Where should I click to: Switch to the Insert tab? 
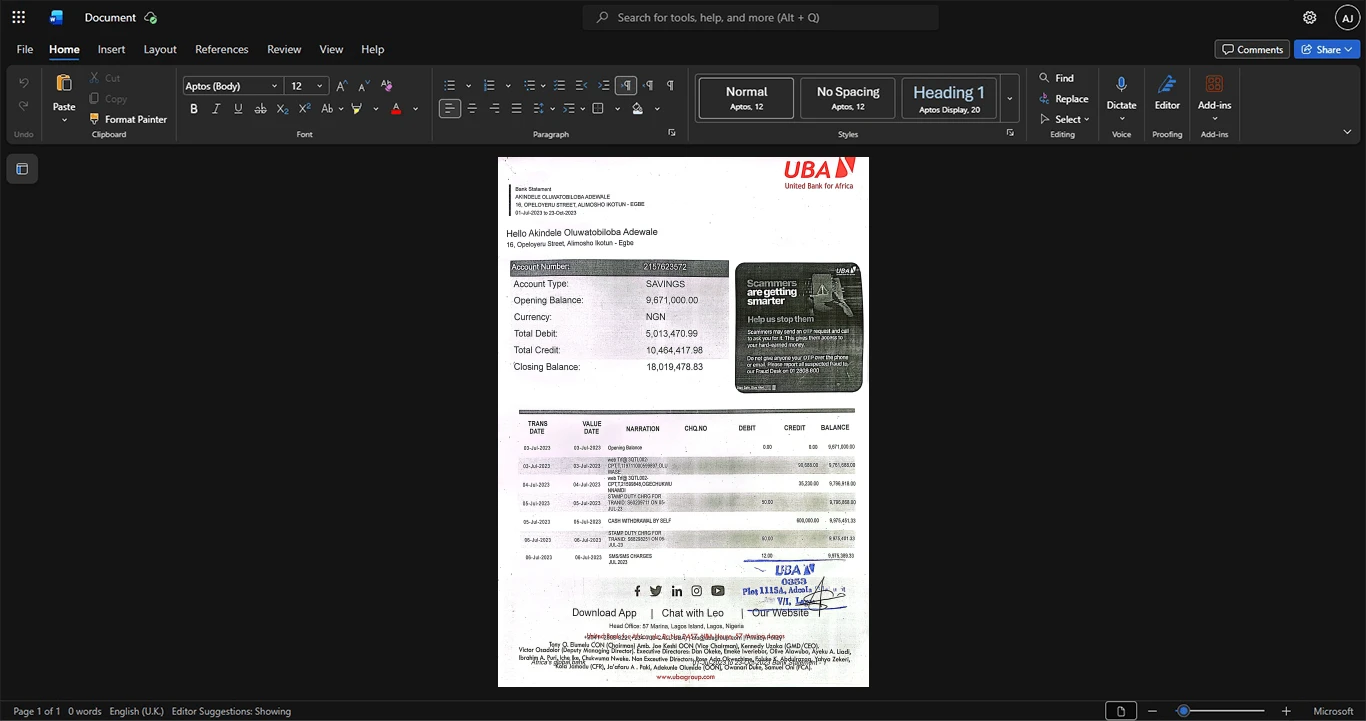[x=111, y=49]
